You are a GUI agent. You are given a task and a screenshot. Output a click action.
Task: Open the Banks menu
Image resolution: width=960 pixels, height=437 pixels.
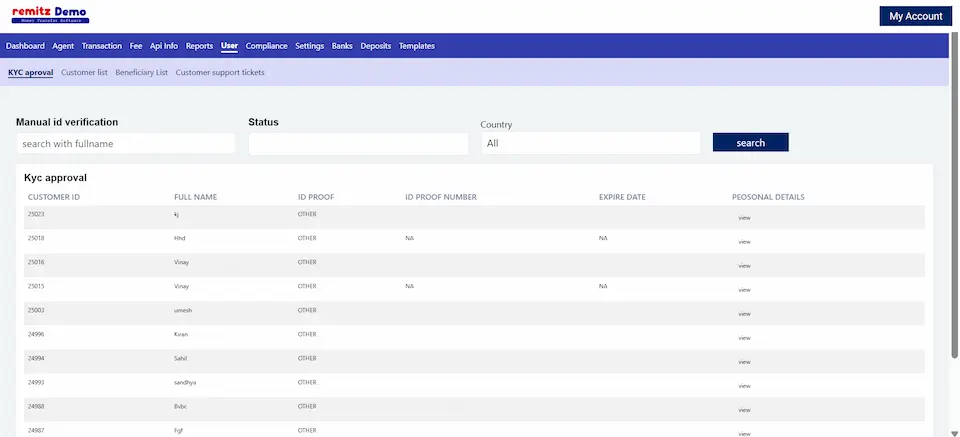click(x=342, y=46)
